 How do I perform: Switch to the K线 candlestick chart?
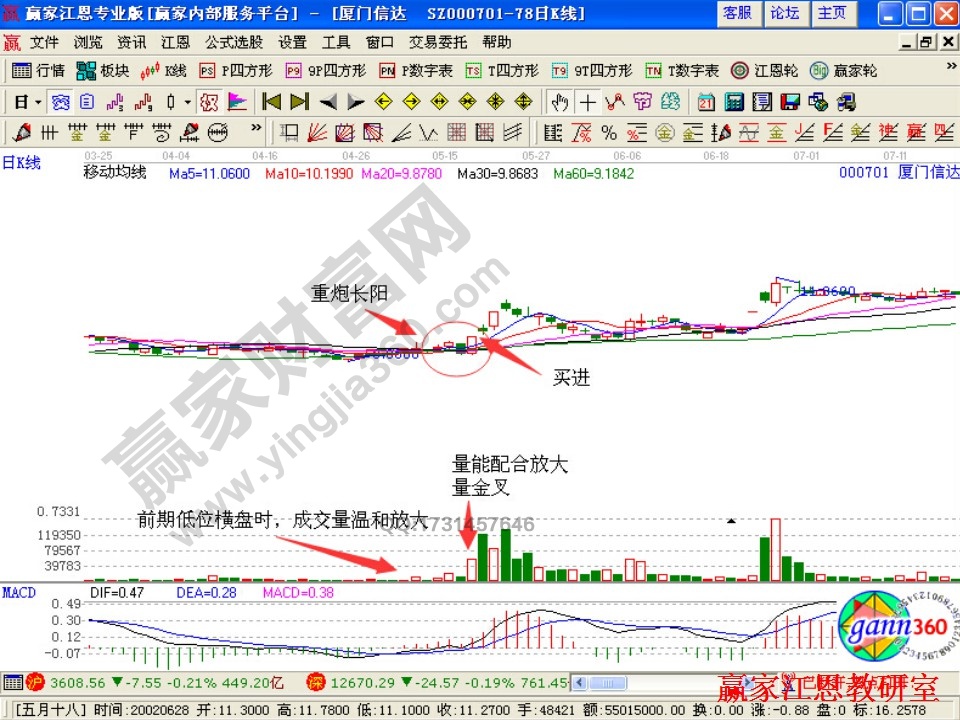(163, 71)
